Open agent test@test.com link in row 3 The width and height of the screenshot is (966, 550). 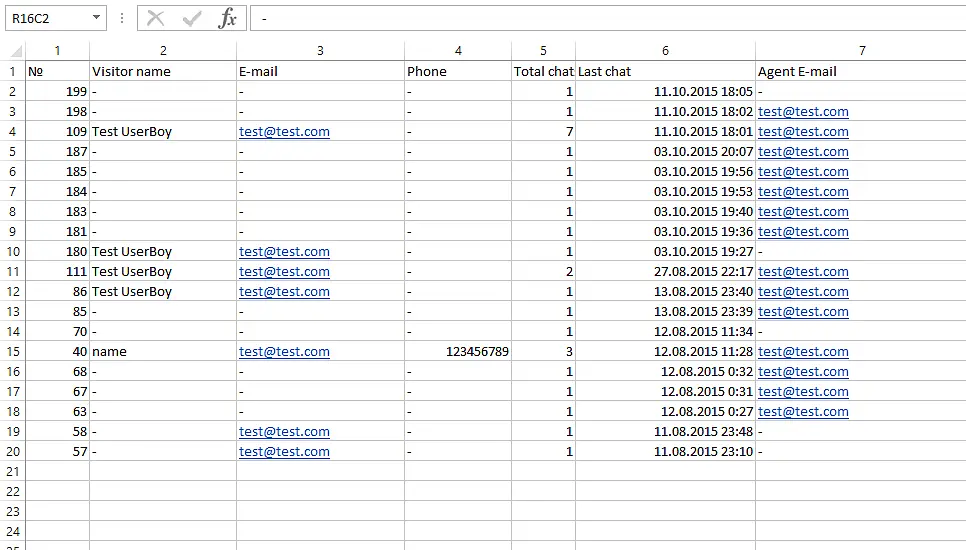click(x=803, y=112)
